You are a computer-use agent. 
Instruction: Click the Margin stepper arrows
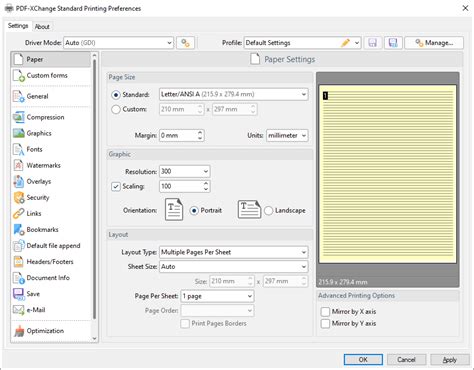200,135
